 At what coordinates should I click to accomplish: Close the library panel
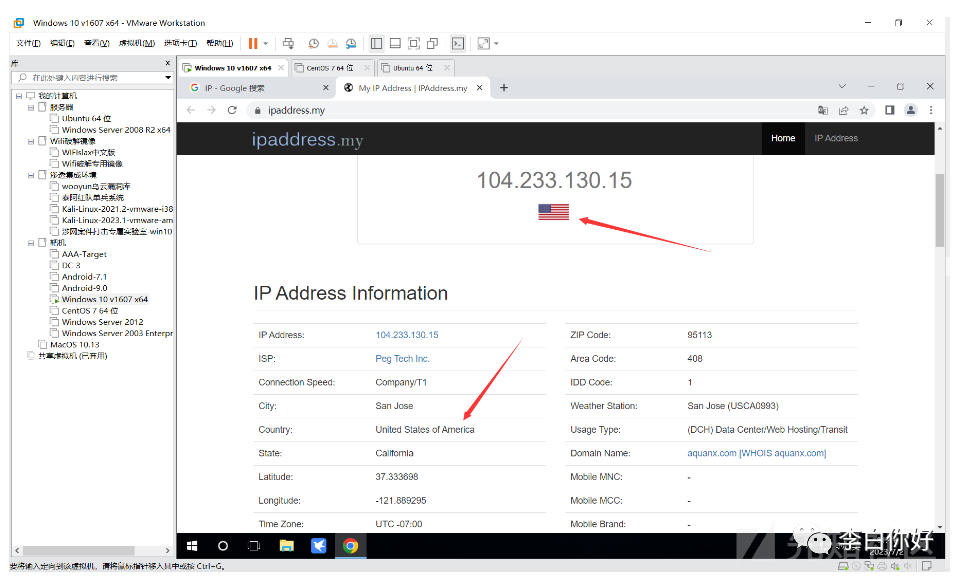tap(168, 63)
